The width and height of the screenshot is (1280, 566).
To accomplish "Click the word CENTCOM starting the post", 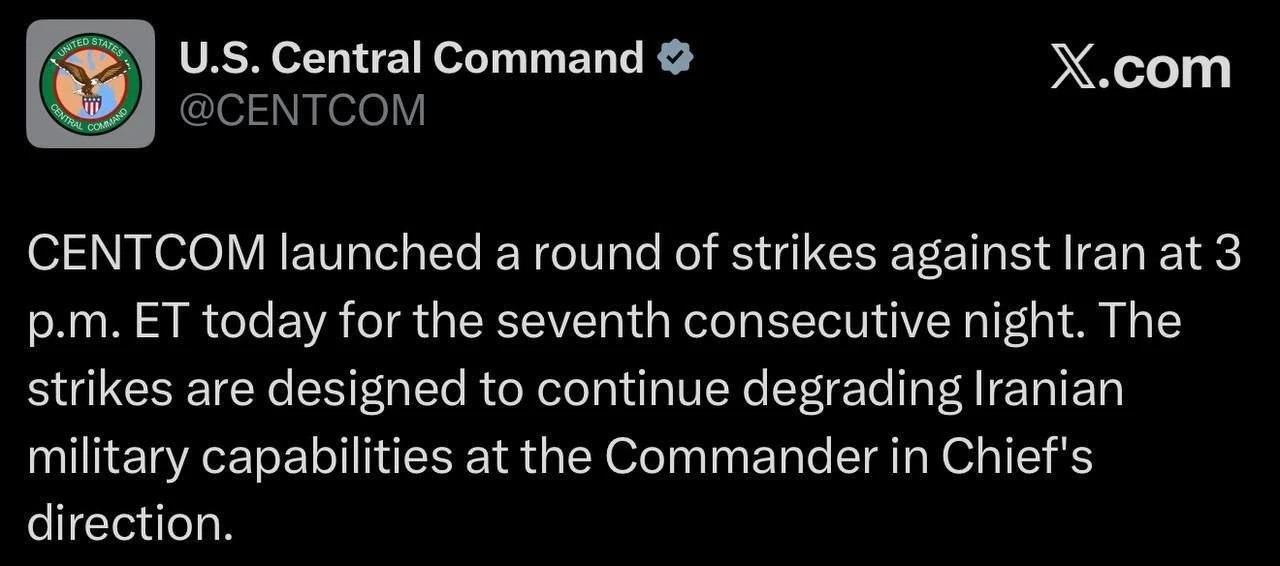I will pos(148,255).
